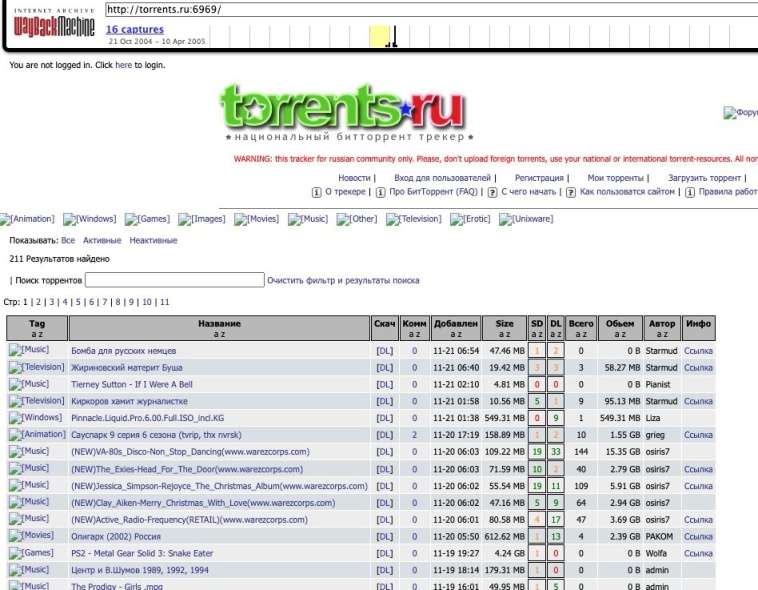Sort Автор column descending via 'z'
The image size is (758, 590).
coord(665,334)
